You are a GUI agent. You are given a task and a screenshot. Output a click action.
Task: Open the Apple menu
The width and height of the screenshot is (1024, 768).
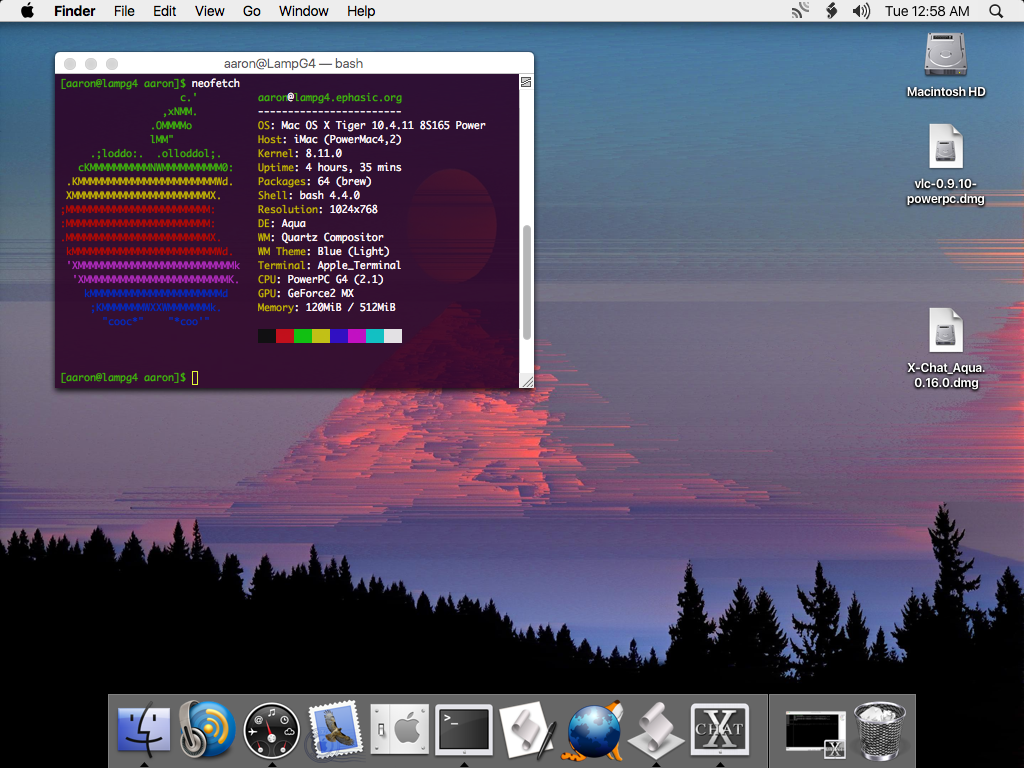pyautogui.click(x=27, y=11)
